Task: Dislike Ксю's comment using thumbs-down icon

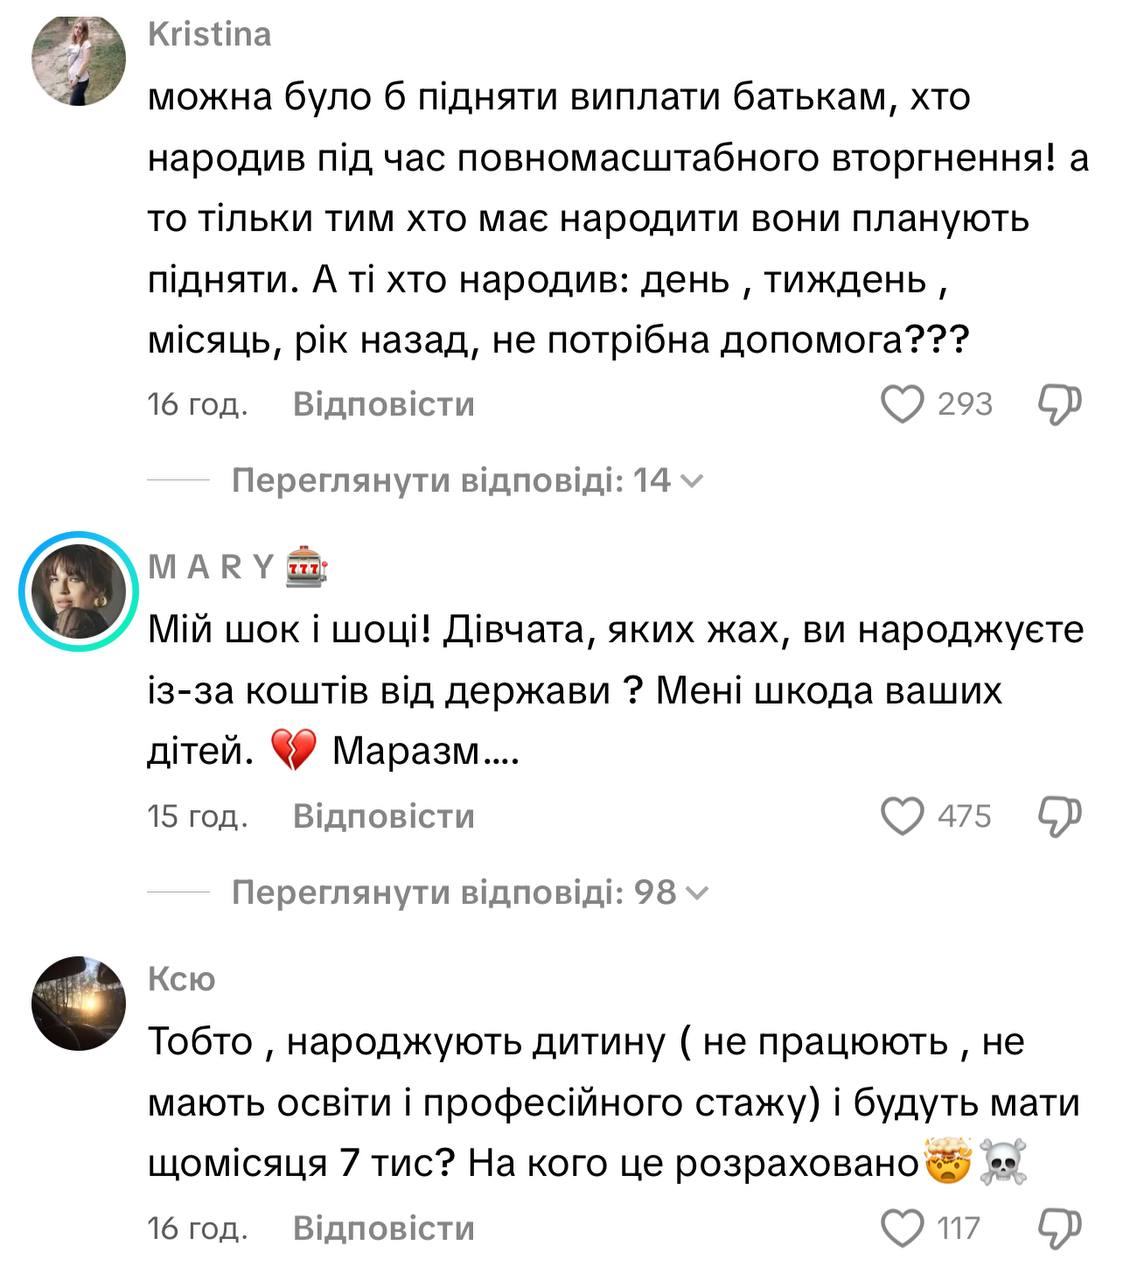Action: 1060,1229
